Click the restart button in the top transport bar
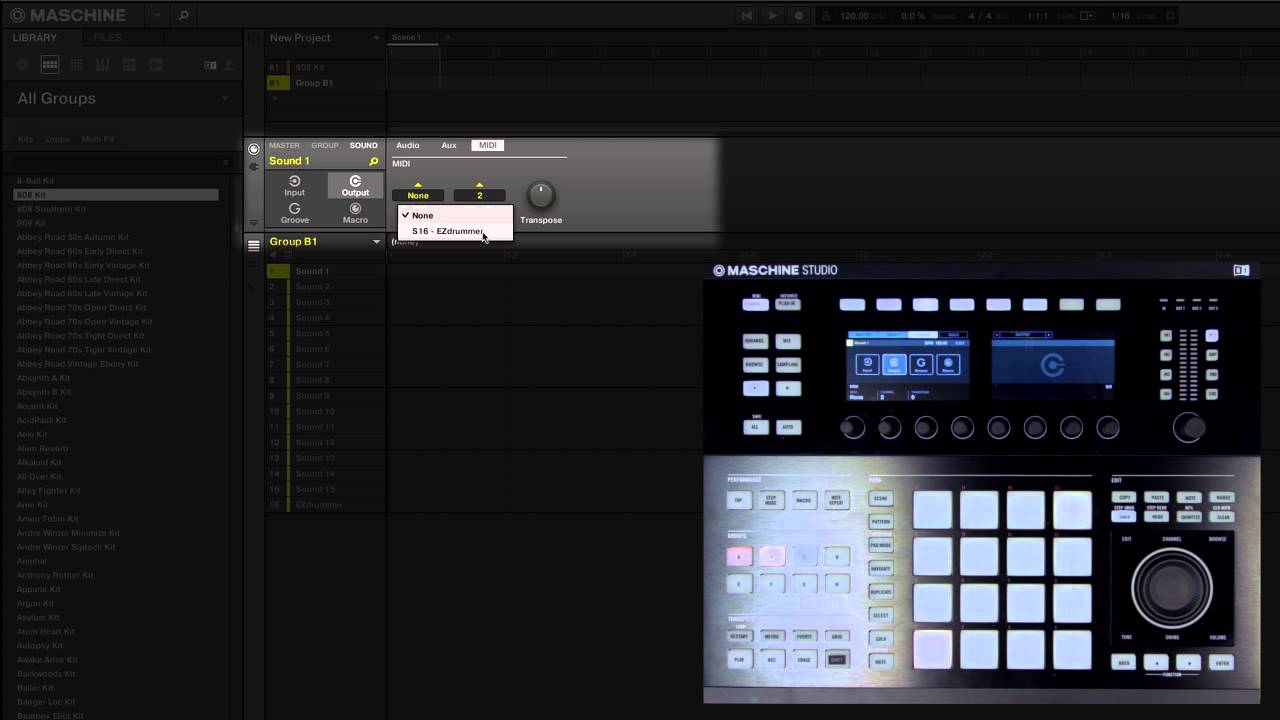1280x720 pixels. [x=746, y=16]
